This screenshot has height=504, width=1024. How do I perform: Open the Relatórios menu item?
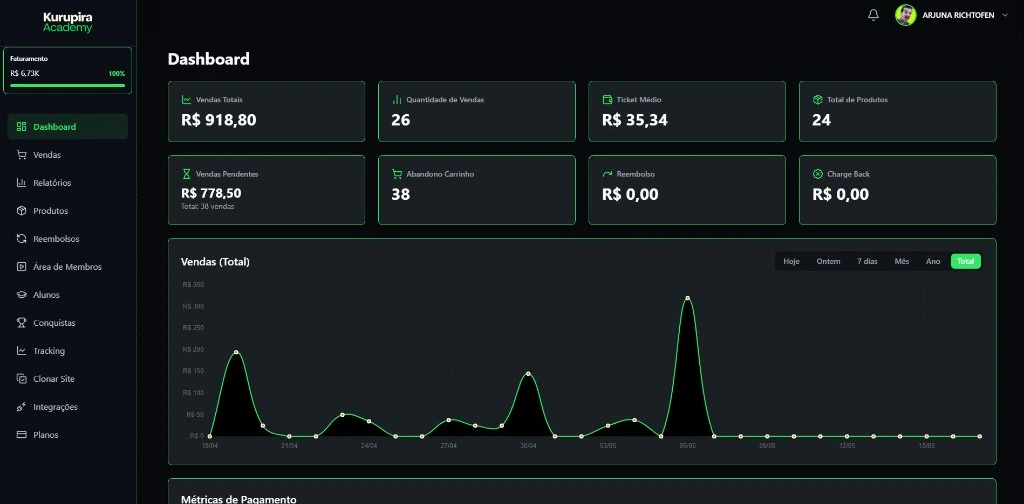pyautogui.click(x=68, y=183)
